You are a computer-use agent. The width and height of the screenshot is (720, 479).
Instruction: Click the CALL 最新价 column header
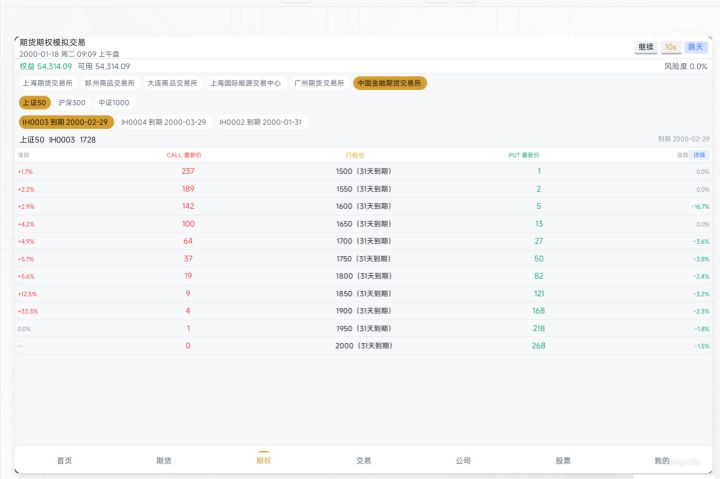point(184,155)
